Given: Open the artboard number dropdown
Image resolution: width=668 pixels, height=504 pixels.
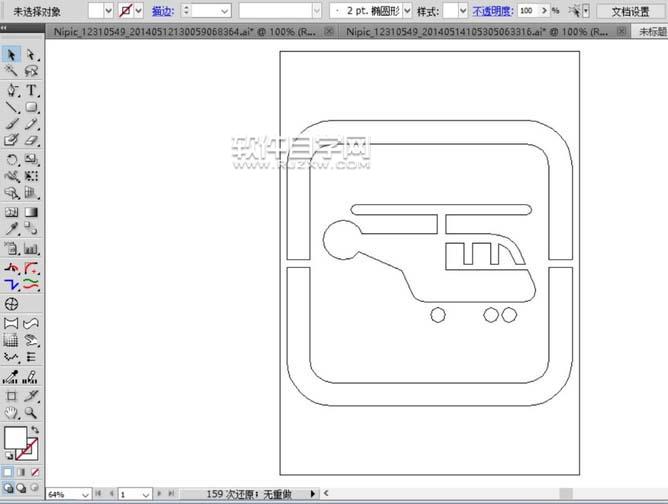Looking at the screenshot, I should 146,494.
